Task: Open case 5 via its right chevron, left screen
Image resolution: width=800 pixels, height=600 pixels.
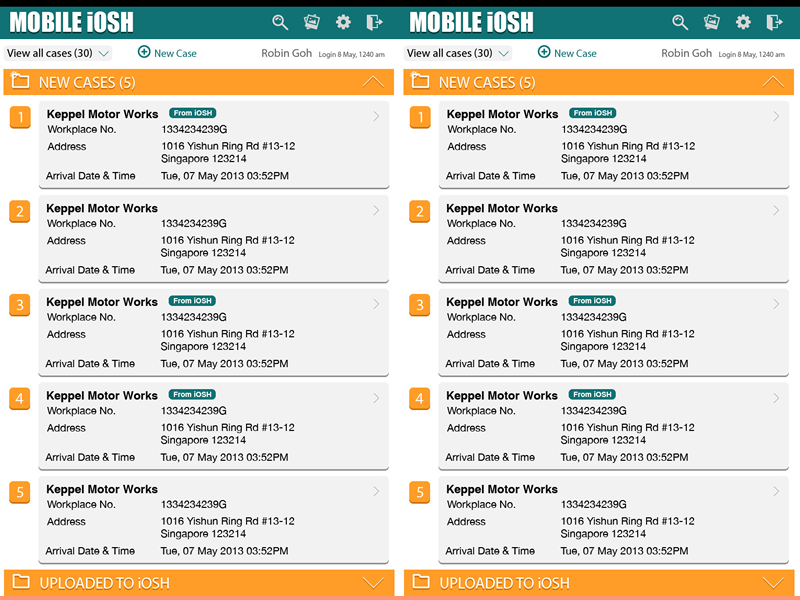Action: click(x=376, y=491)
